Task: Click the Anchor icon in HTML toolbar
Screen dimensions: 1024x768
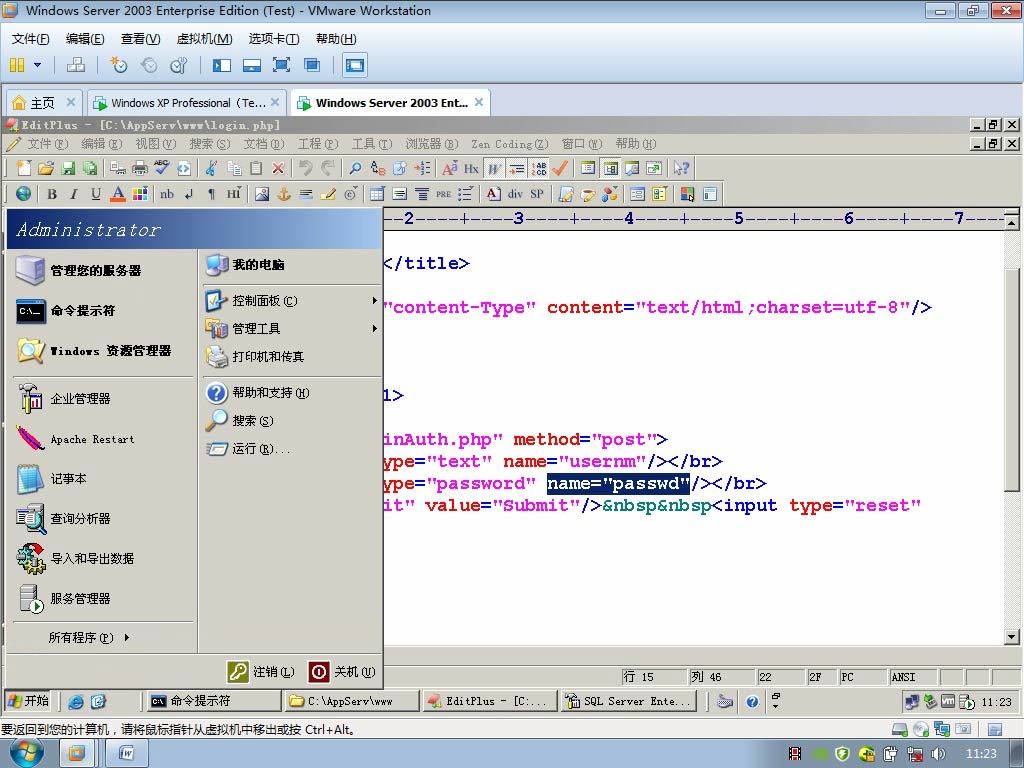Action: [284, 194]
